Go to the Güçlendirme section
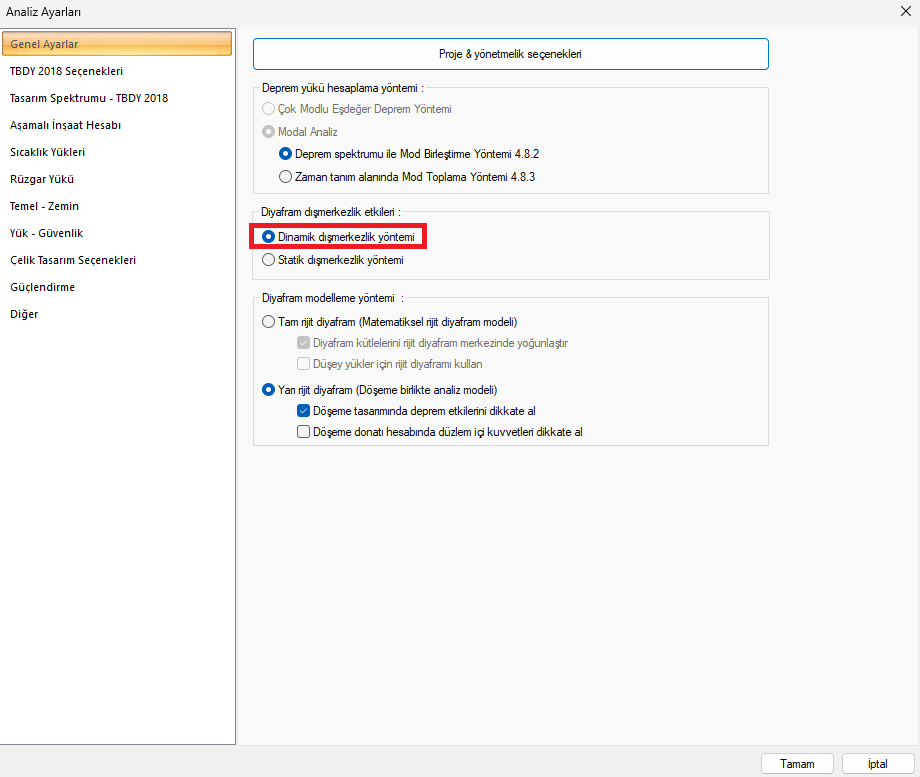This screenshot has height=777, width=920. click(42, 287)
